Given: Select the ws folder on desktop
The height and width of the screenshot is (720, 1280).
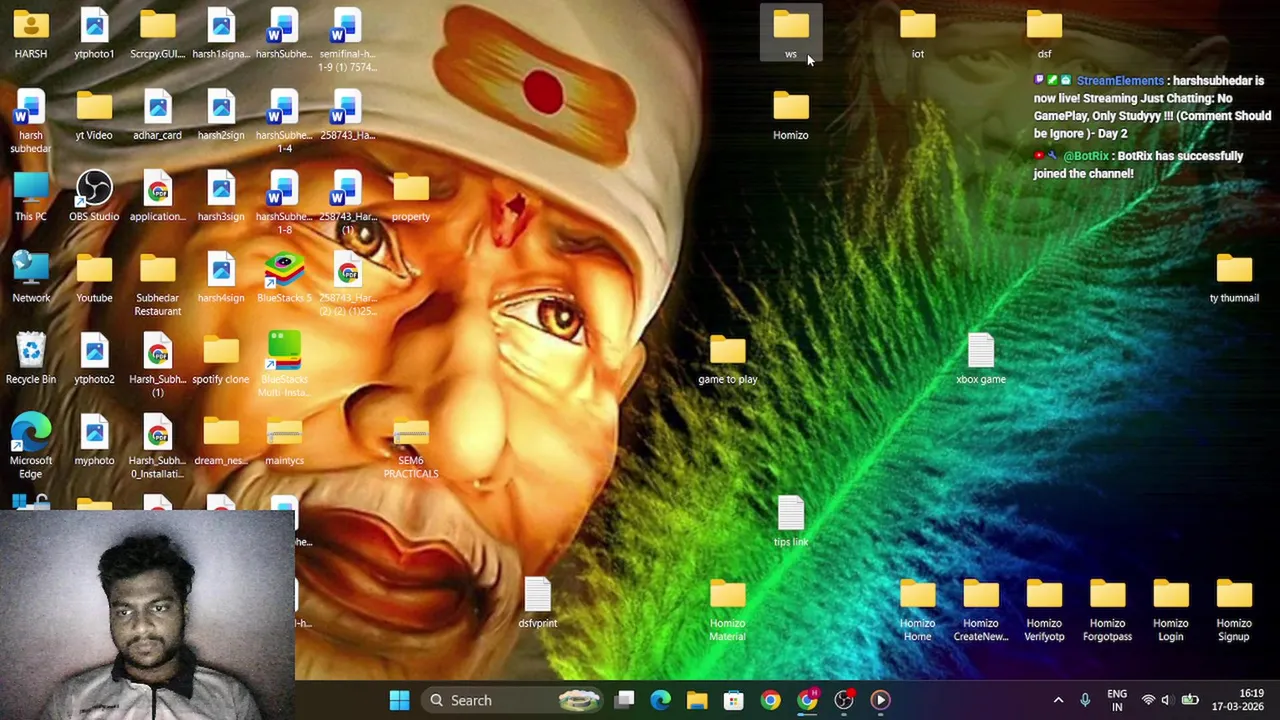Looking at the screenshot, I should pyautogui.click(x=791, y=34).
